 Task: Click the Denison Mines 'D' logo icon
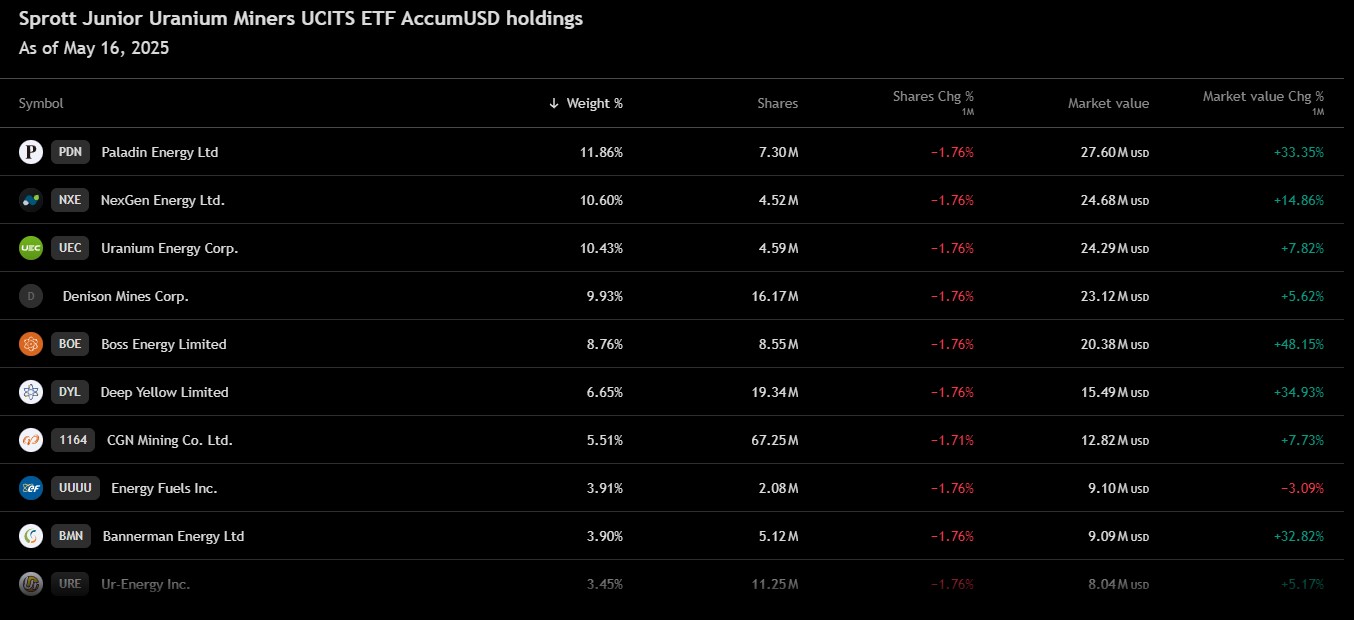(31, 296)
